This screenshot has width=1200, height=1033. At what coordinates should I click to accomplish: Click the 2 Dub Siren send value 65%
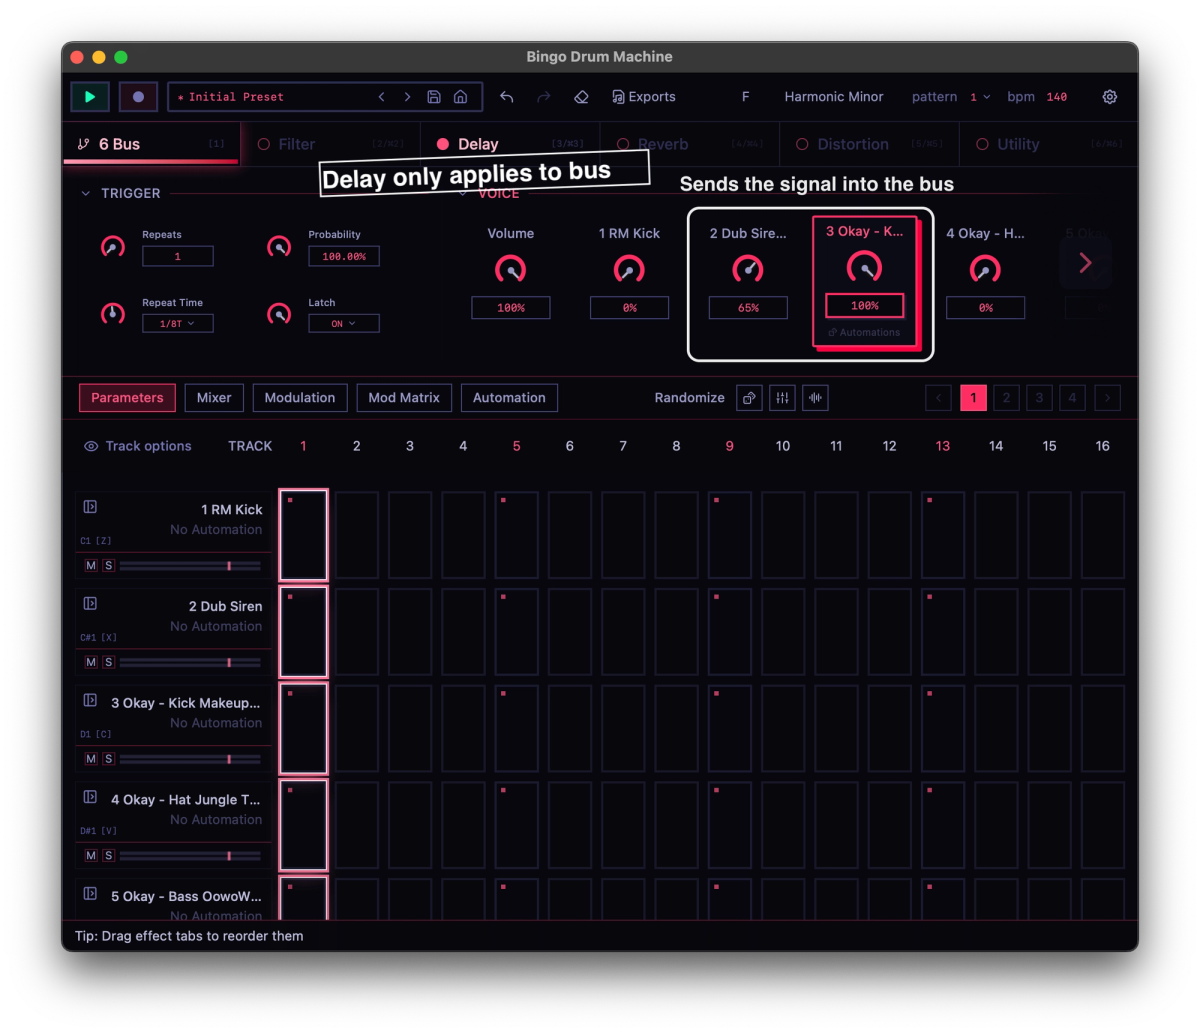[748, 308]
